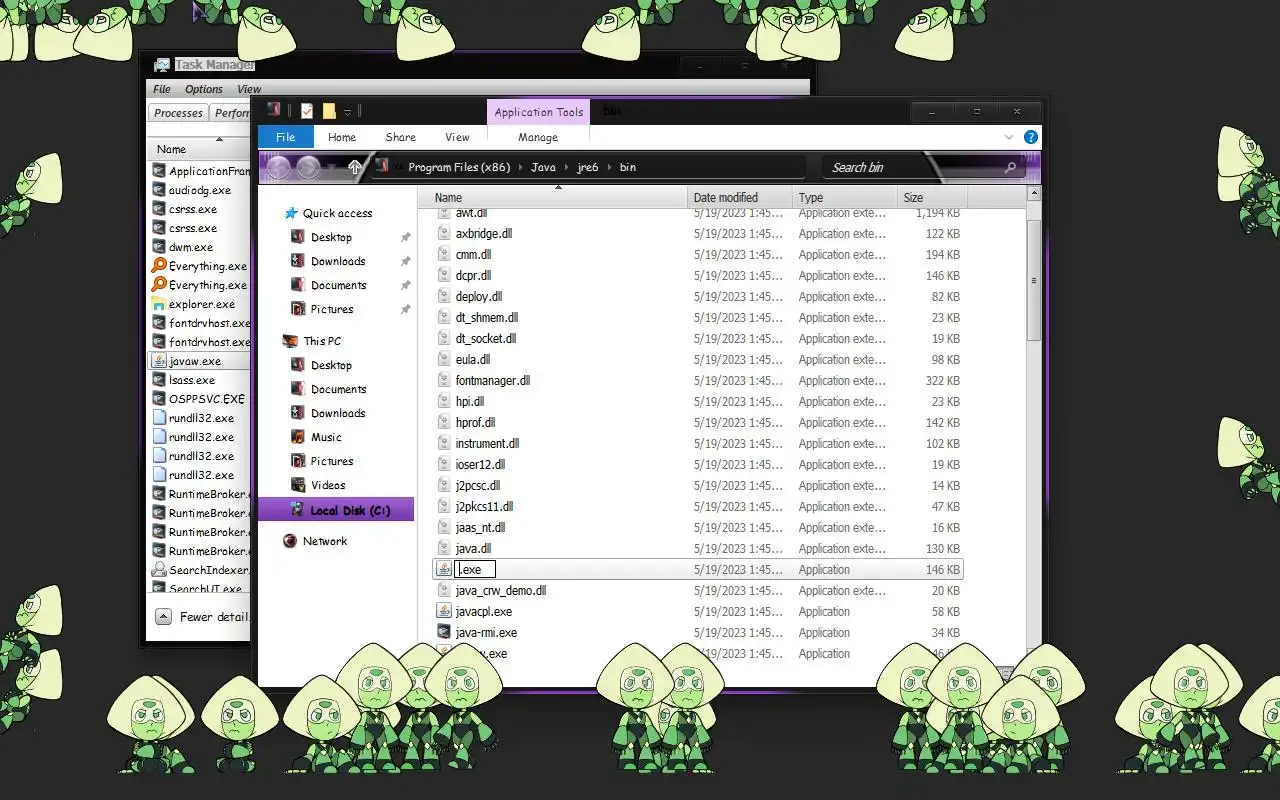Click the Pictures icon under Quick access
The image size is (1280, 800).
coord(297,309)
